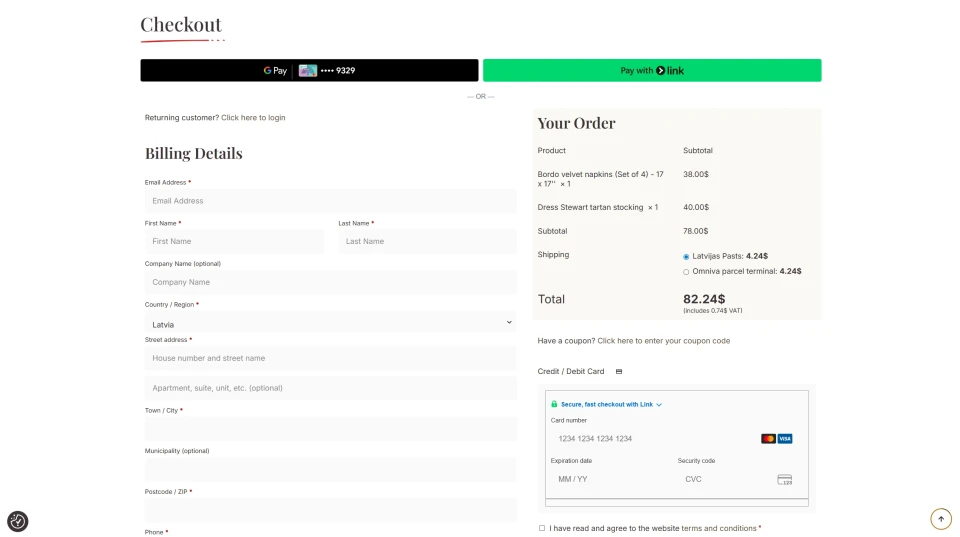This screenshot has height=537, width=960.
Task: Click the Mastercard logo icon
Action: point(768,438)
